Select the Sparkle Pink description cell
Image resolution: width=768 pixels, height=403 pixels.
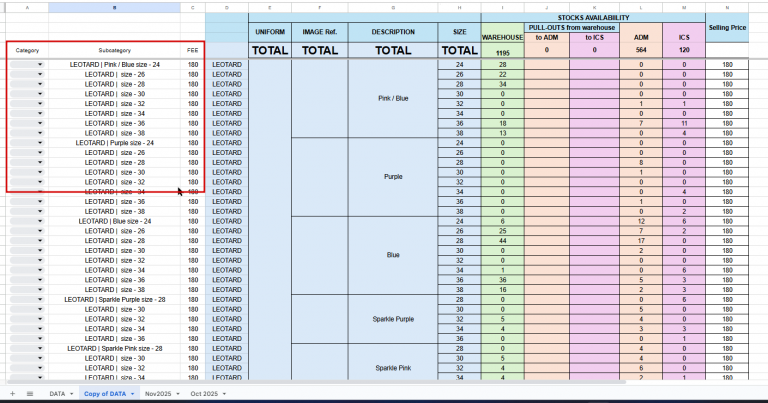point(393,362)
